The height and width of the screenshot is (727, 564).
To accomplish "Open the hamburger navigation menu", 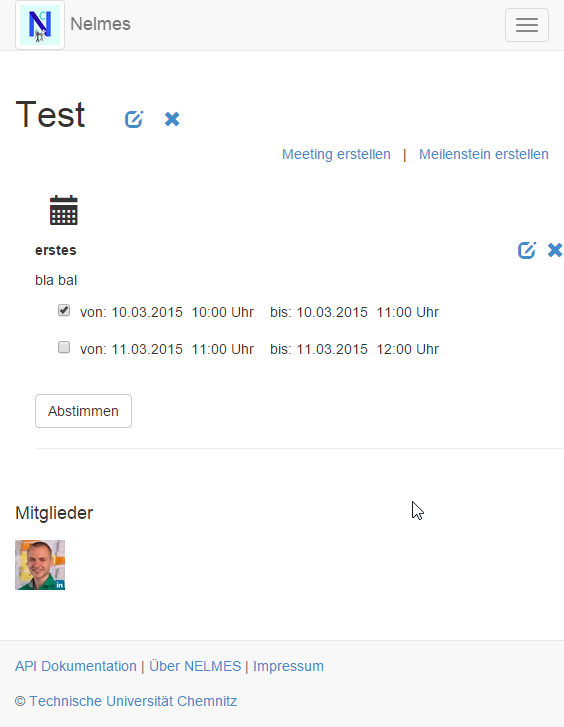I will (527, 25).
